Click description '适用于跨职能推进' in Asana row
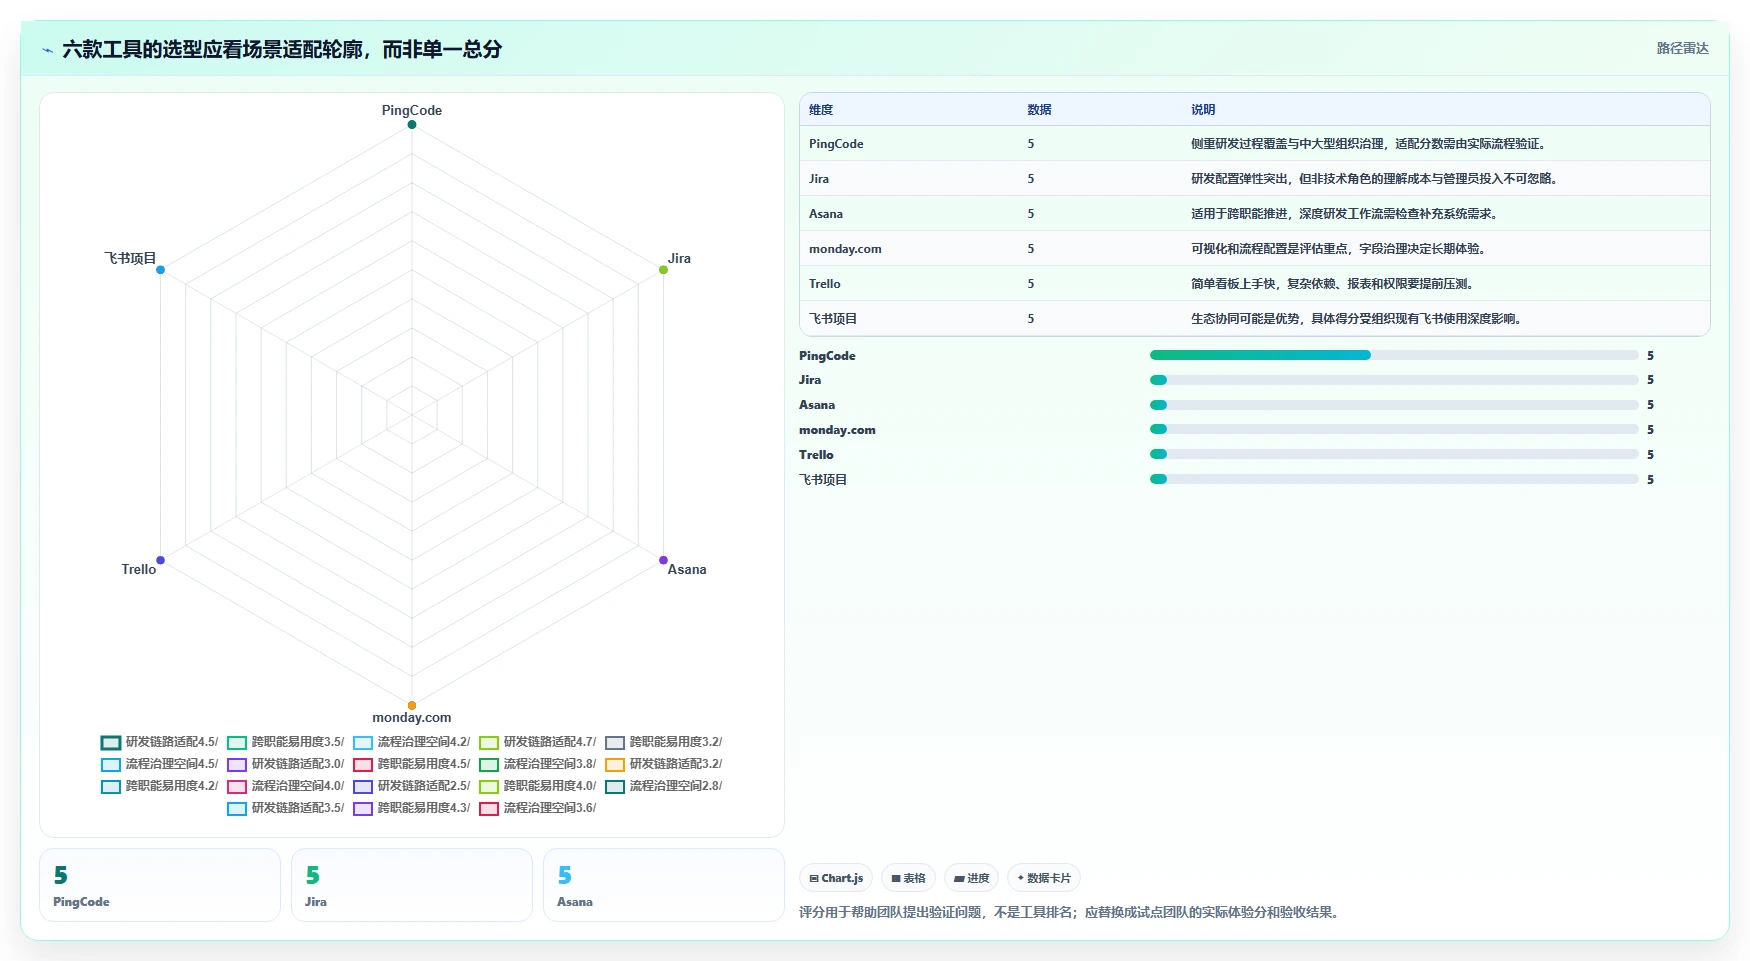Viewport: 1750px width, 961px height. click(x=1239, y=214)
